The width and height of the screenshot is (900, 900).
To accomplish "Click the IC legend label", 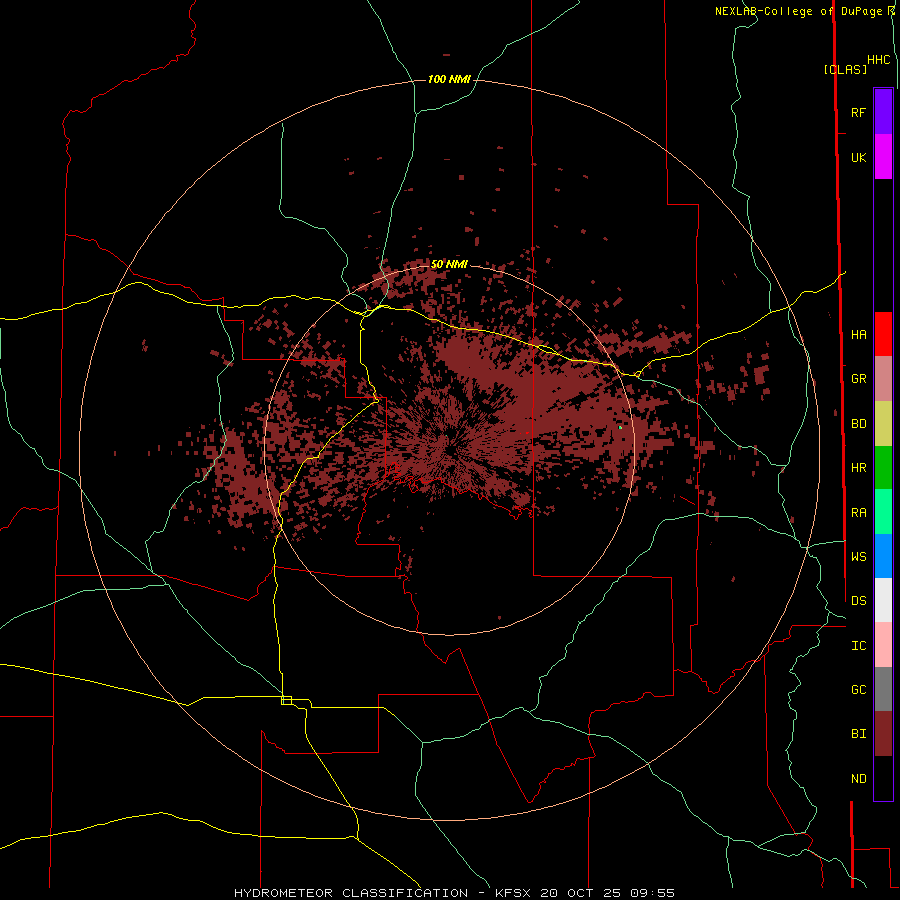I will tap(858, 646).
